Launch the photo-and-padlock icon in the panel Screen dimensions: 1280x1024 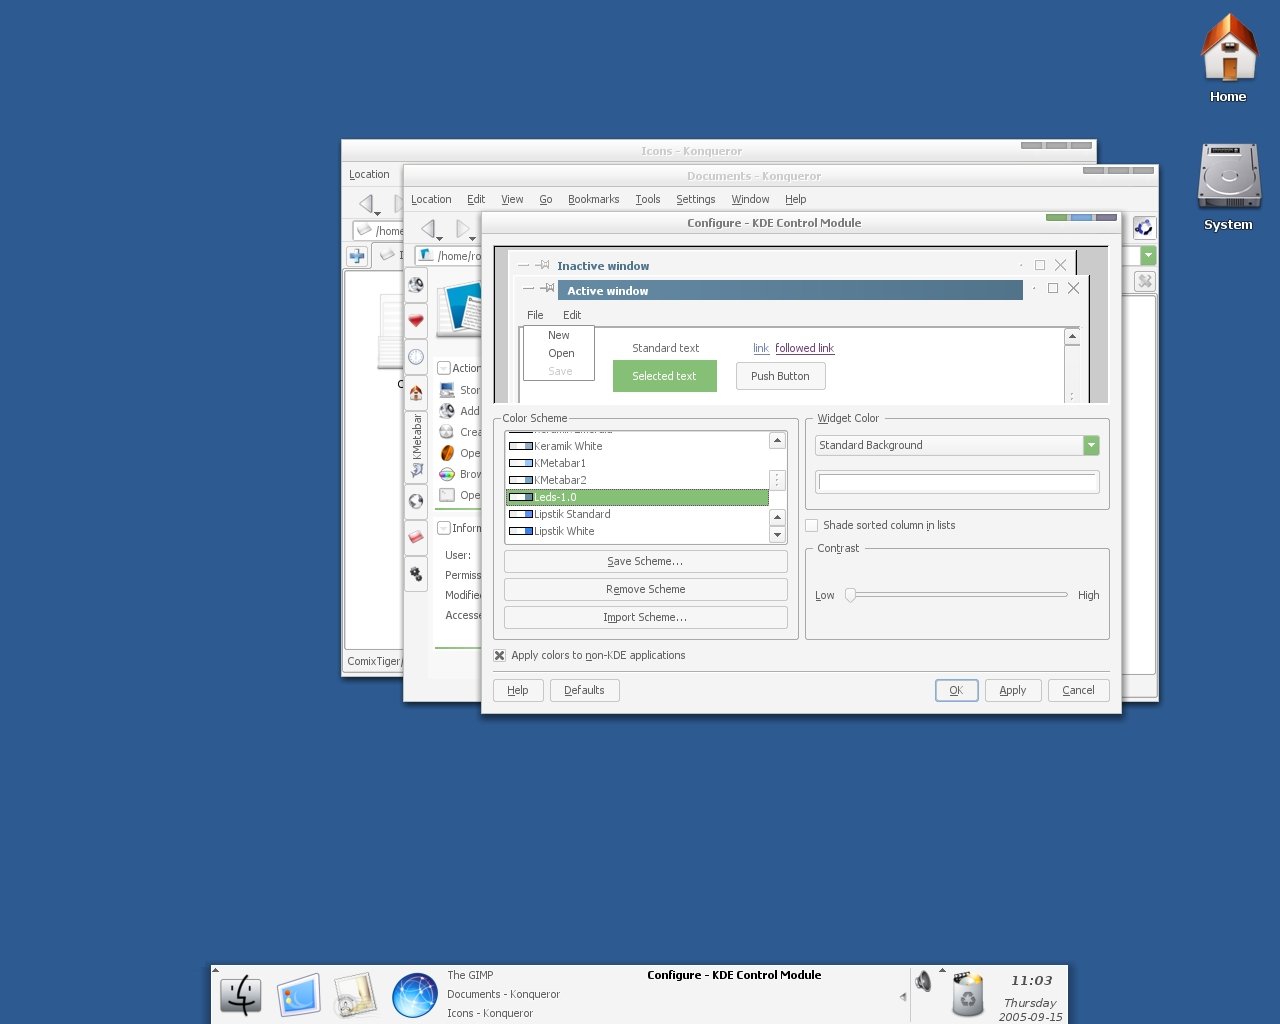pos(355,995)
